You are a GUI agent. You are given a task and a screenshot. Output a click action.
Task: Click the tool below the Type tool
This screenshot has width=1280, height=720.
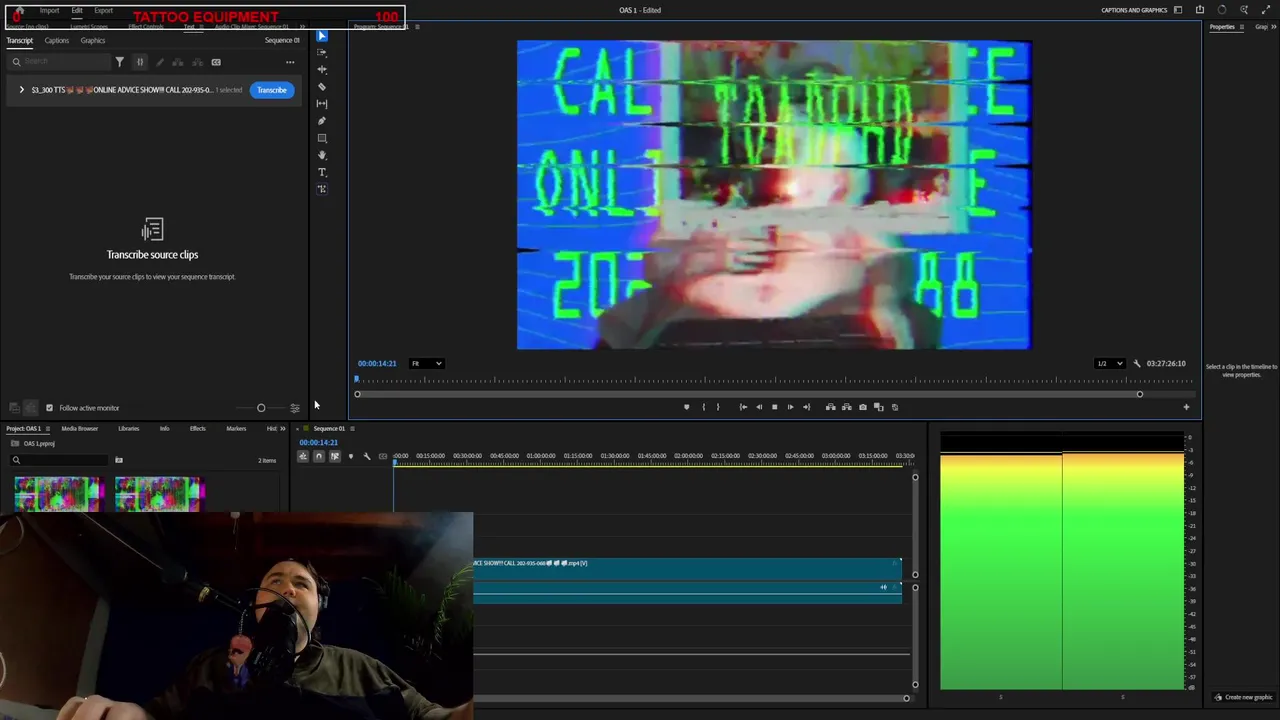[x=322, y=189]
